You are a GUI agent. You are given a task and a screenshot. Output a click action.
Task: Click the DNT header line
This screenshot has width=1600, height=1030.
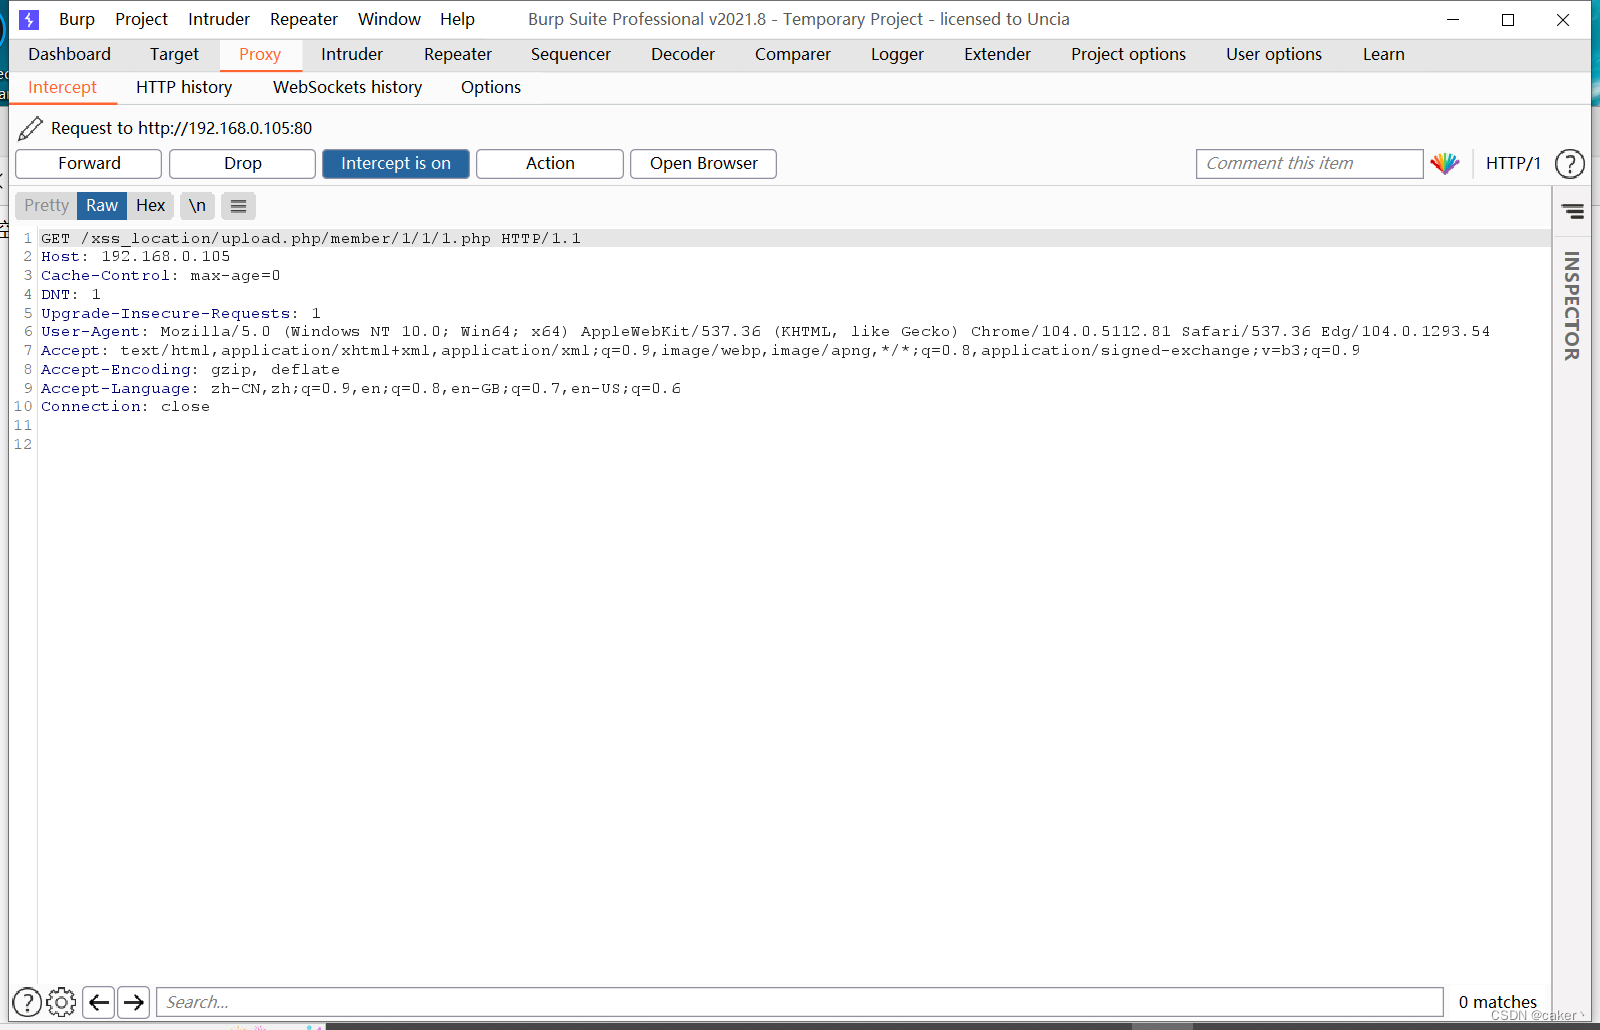tap(71, 295)
